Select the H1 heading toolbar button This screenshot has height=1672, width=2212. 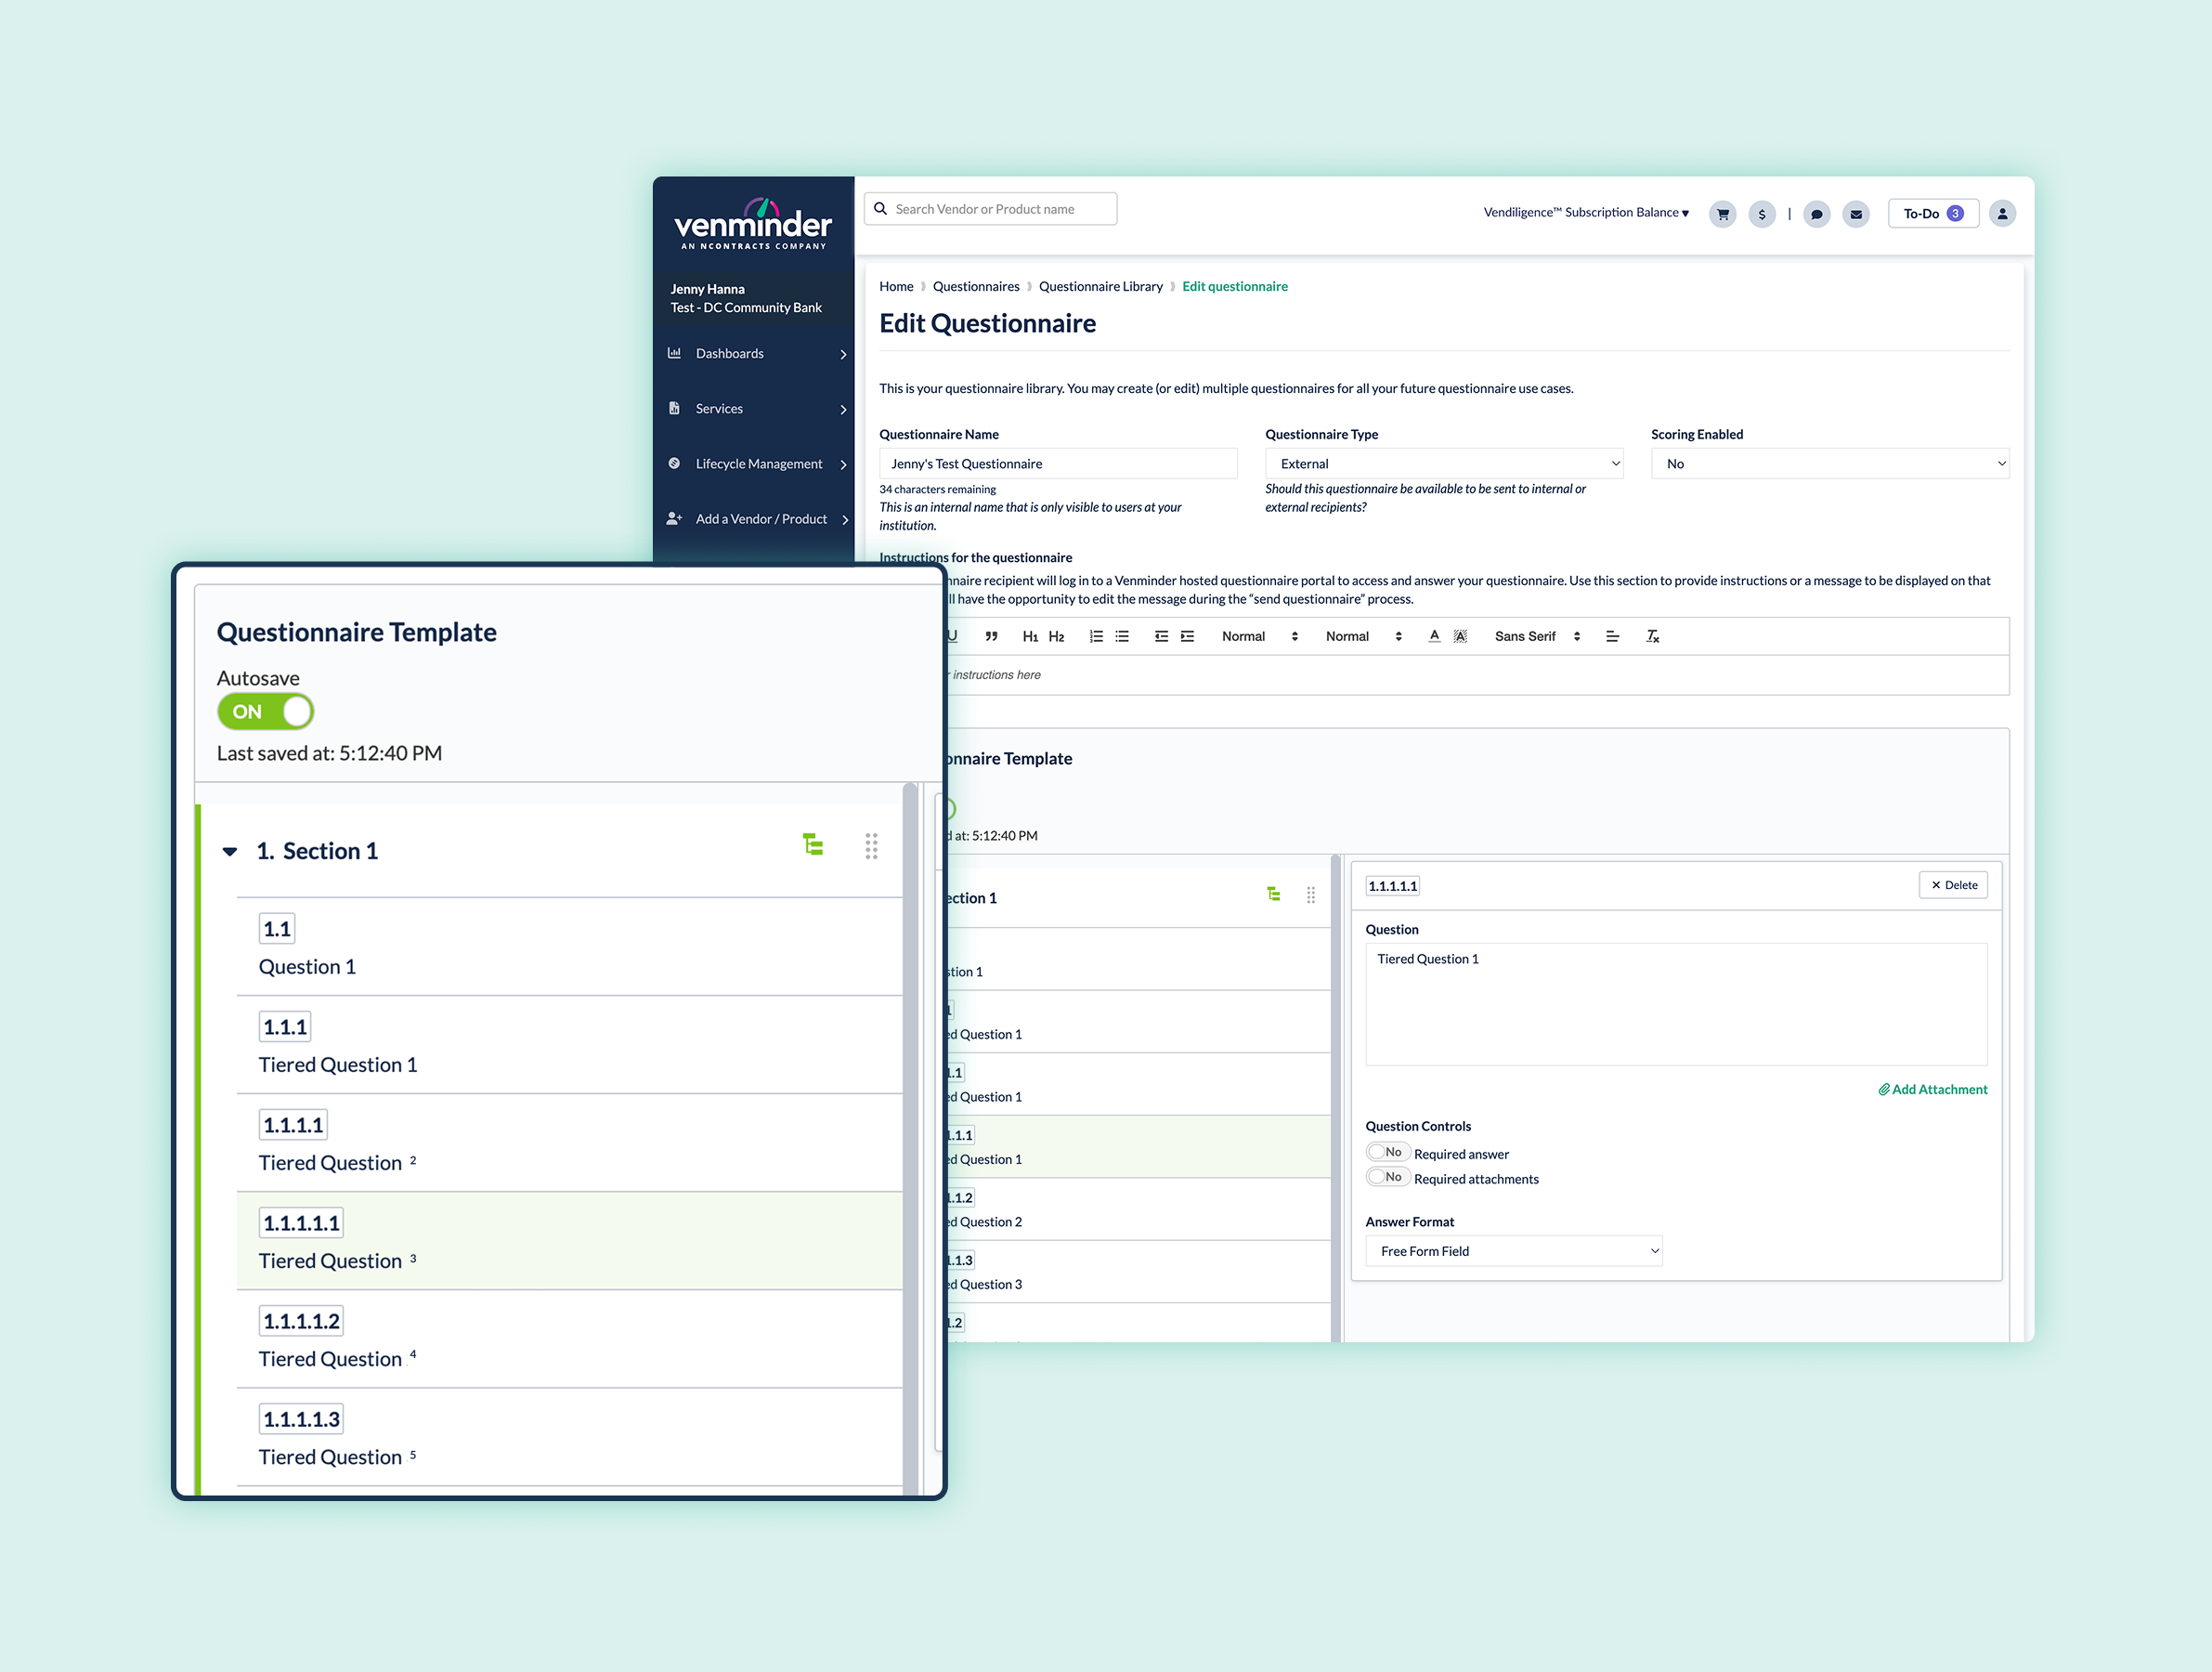point(1030,636)
